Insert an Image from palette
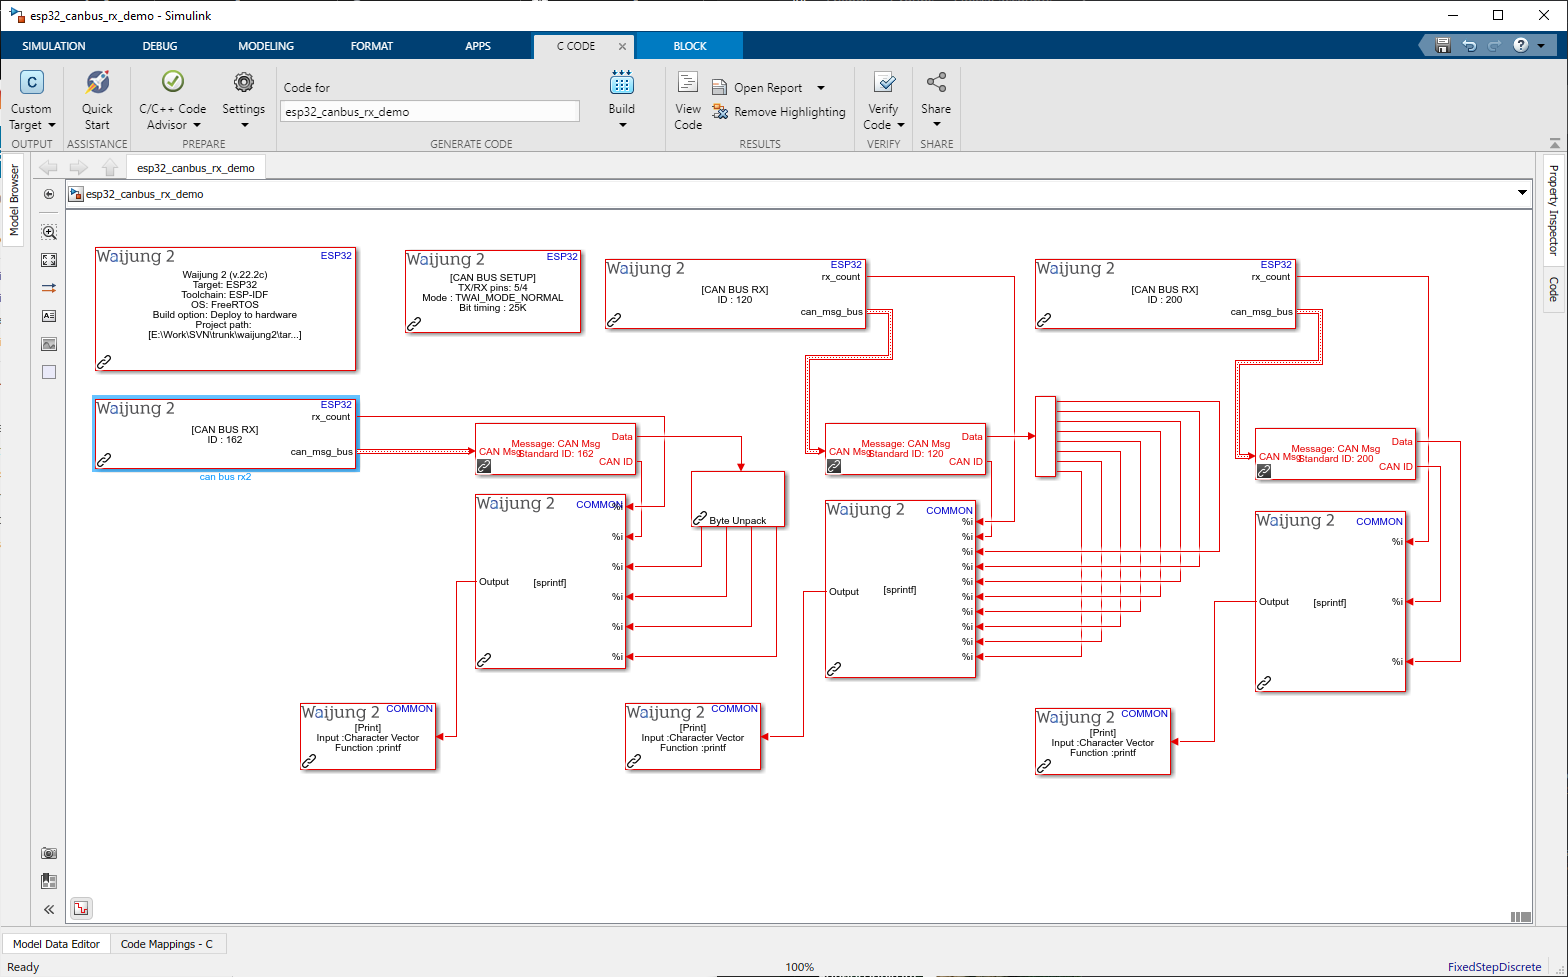The image size is (1568, 977). [49, 344]
